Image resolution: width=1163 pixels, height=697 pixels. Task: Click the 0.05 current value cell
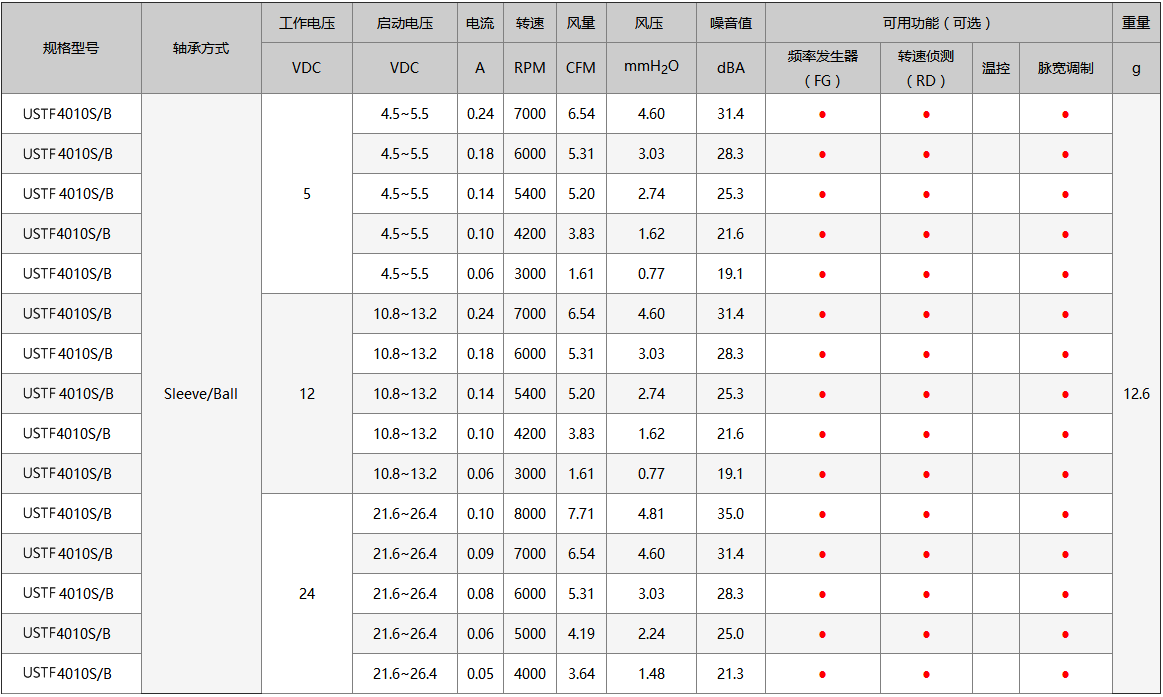point(480,674)
